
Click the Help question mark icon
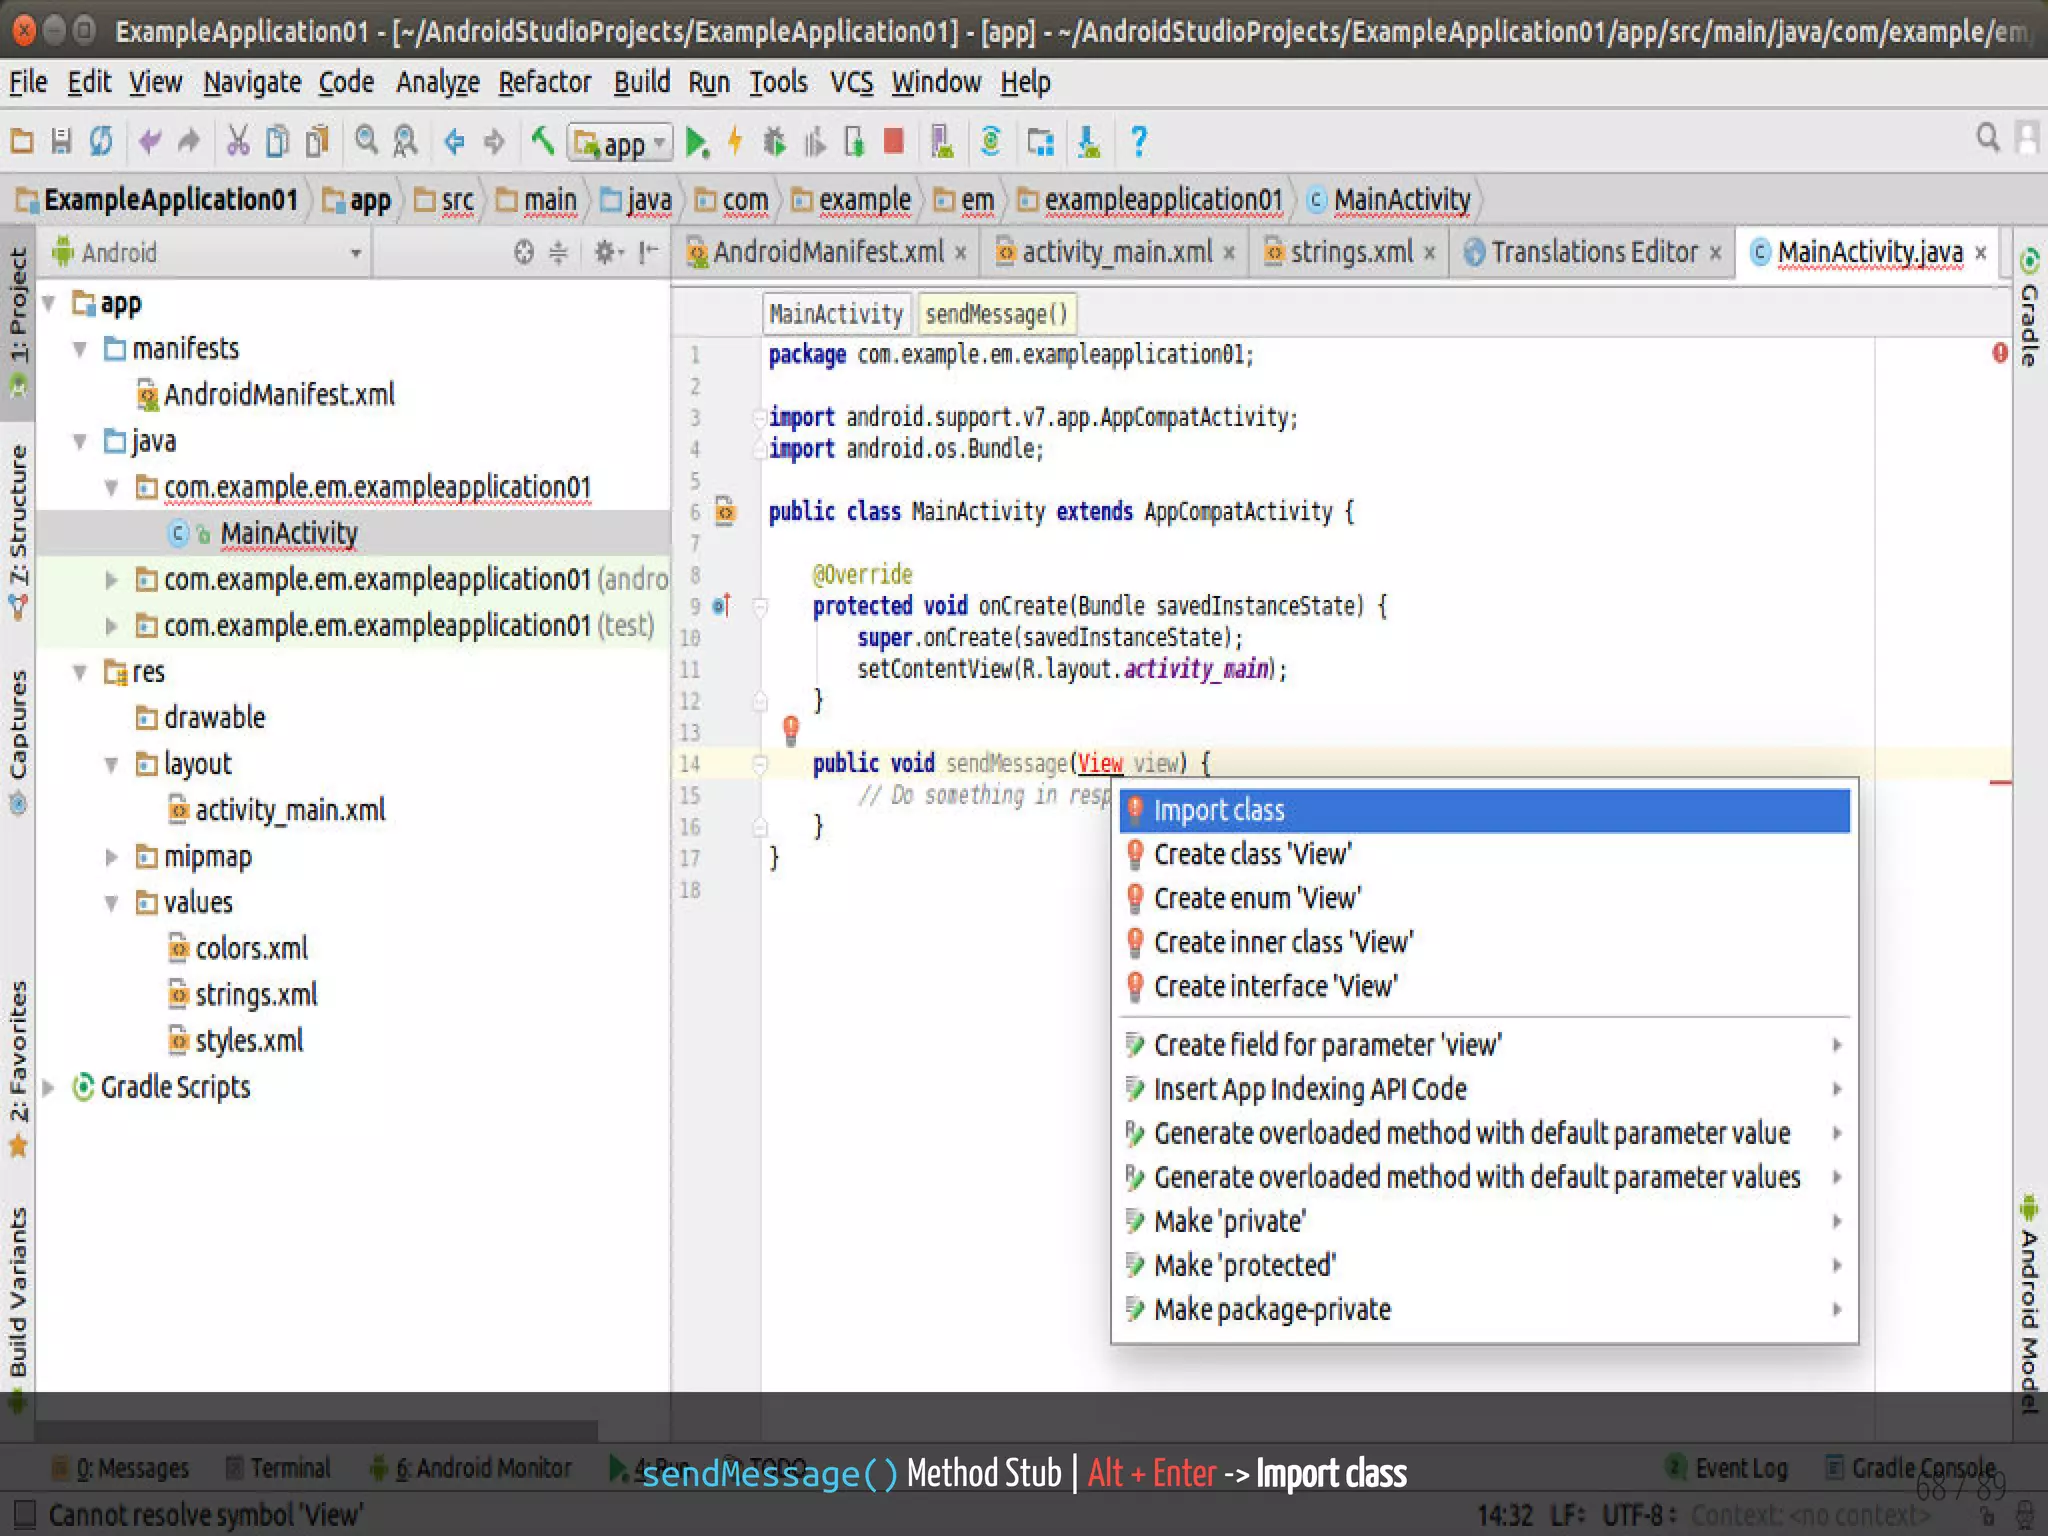[1139, 142]
